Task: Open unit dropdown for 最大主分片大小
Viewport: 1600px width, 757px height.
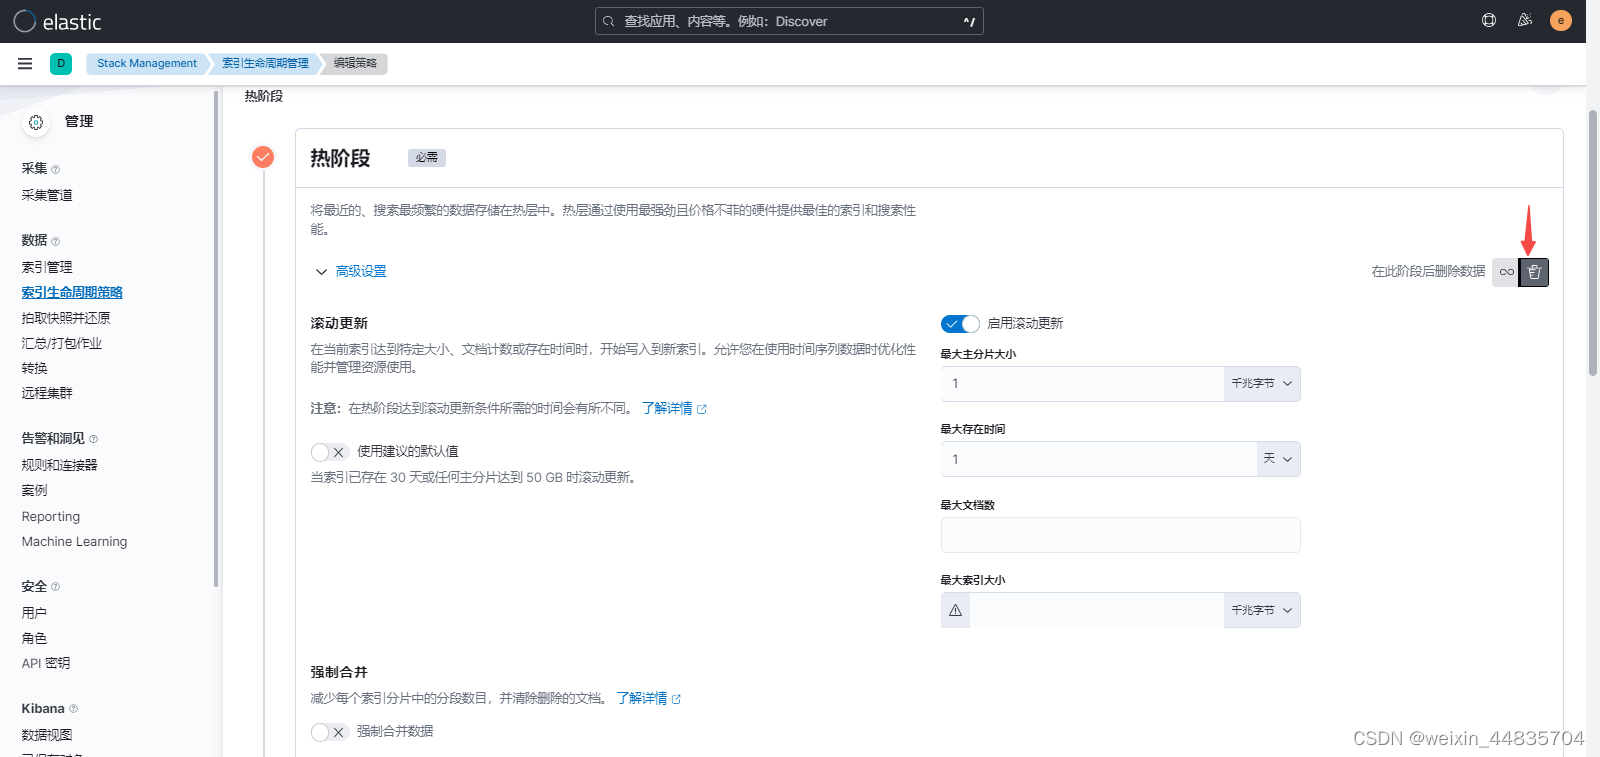Action: coord(1262,384)
